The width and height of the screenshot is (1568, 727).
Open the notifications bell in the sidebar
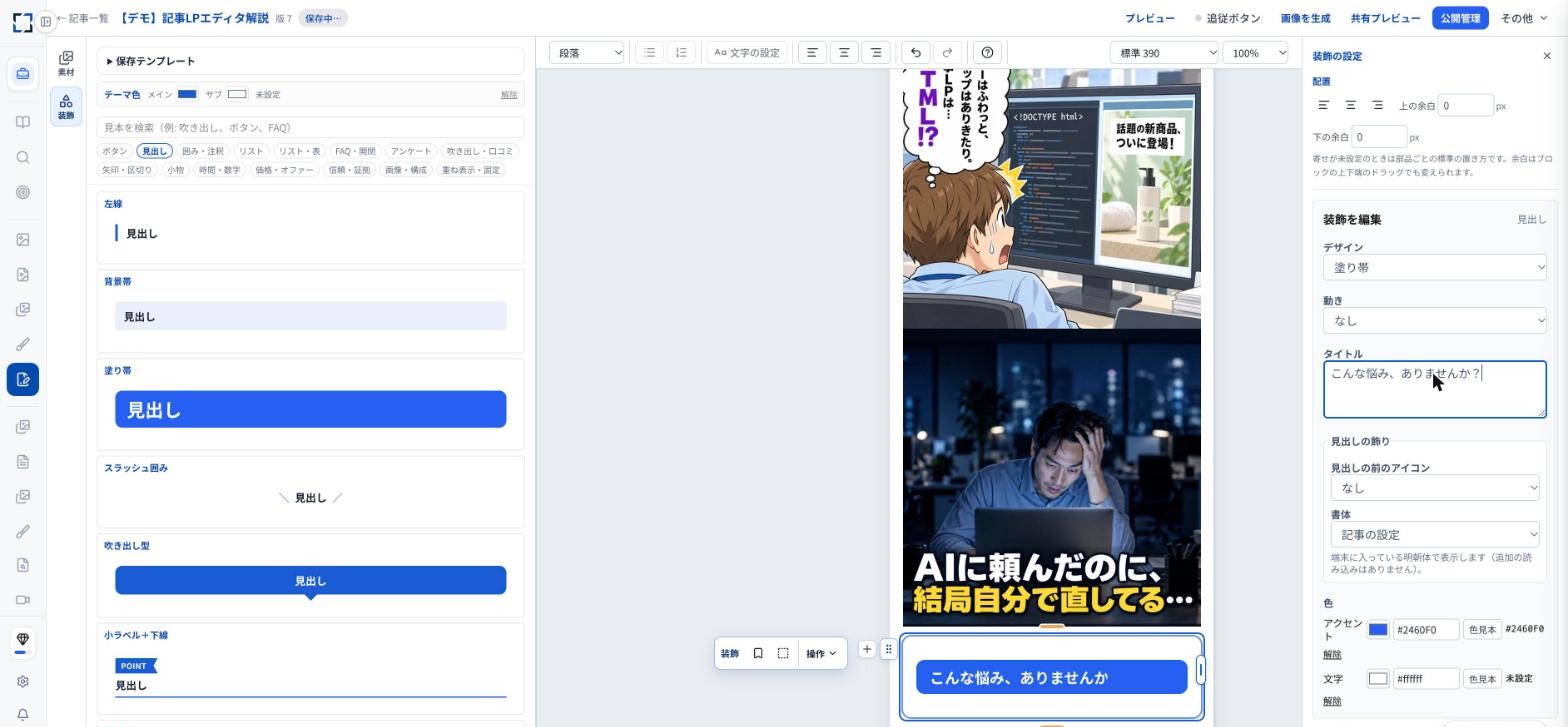pyautogui.click(x=23, y=716)
